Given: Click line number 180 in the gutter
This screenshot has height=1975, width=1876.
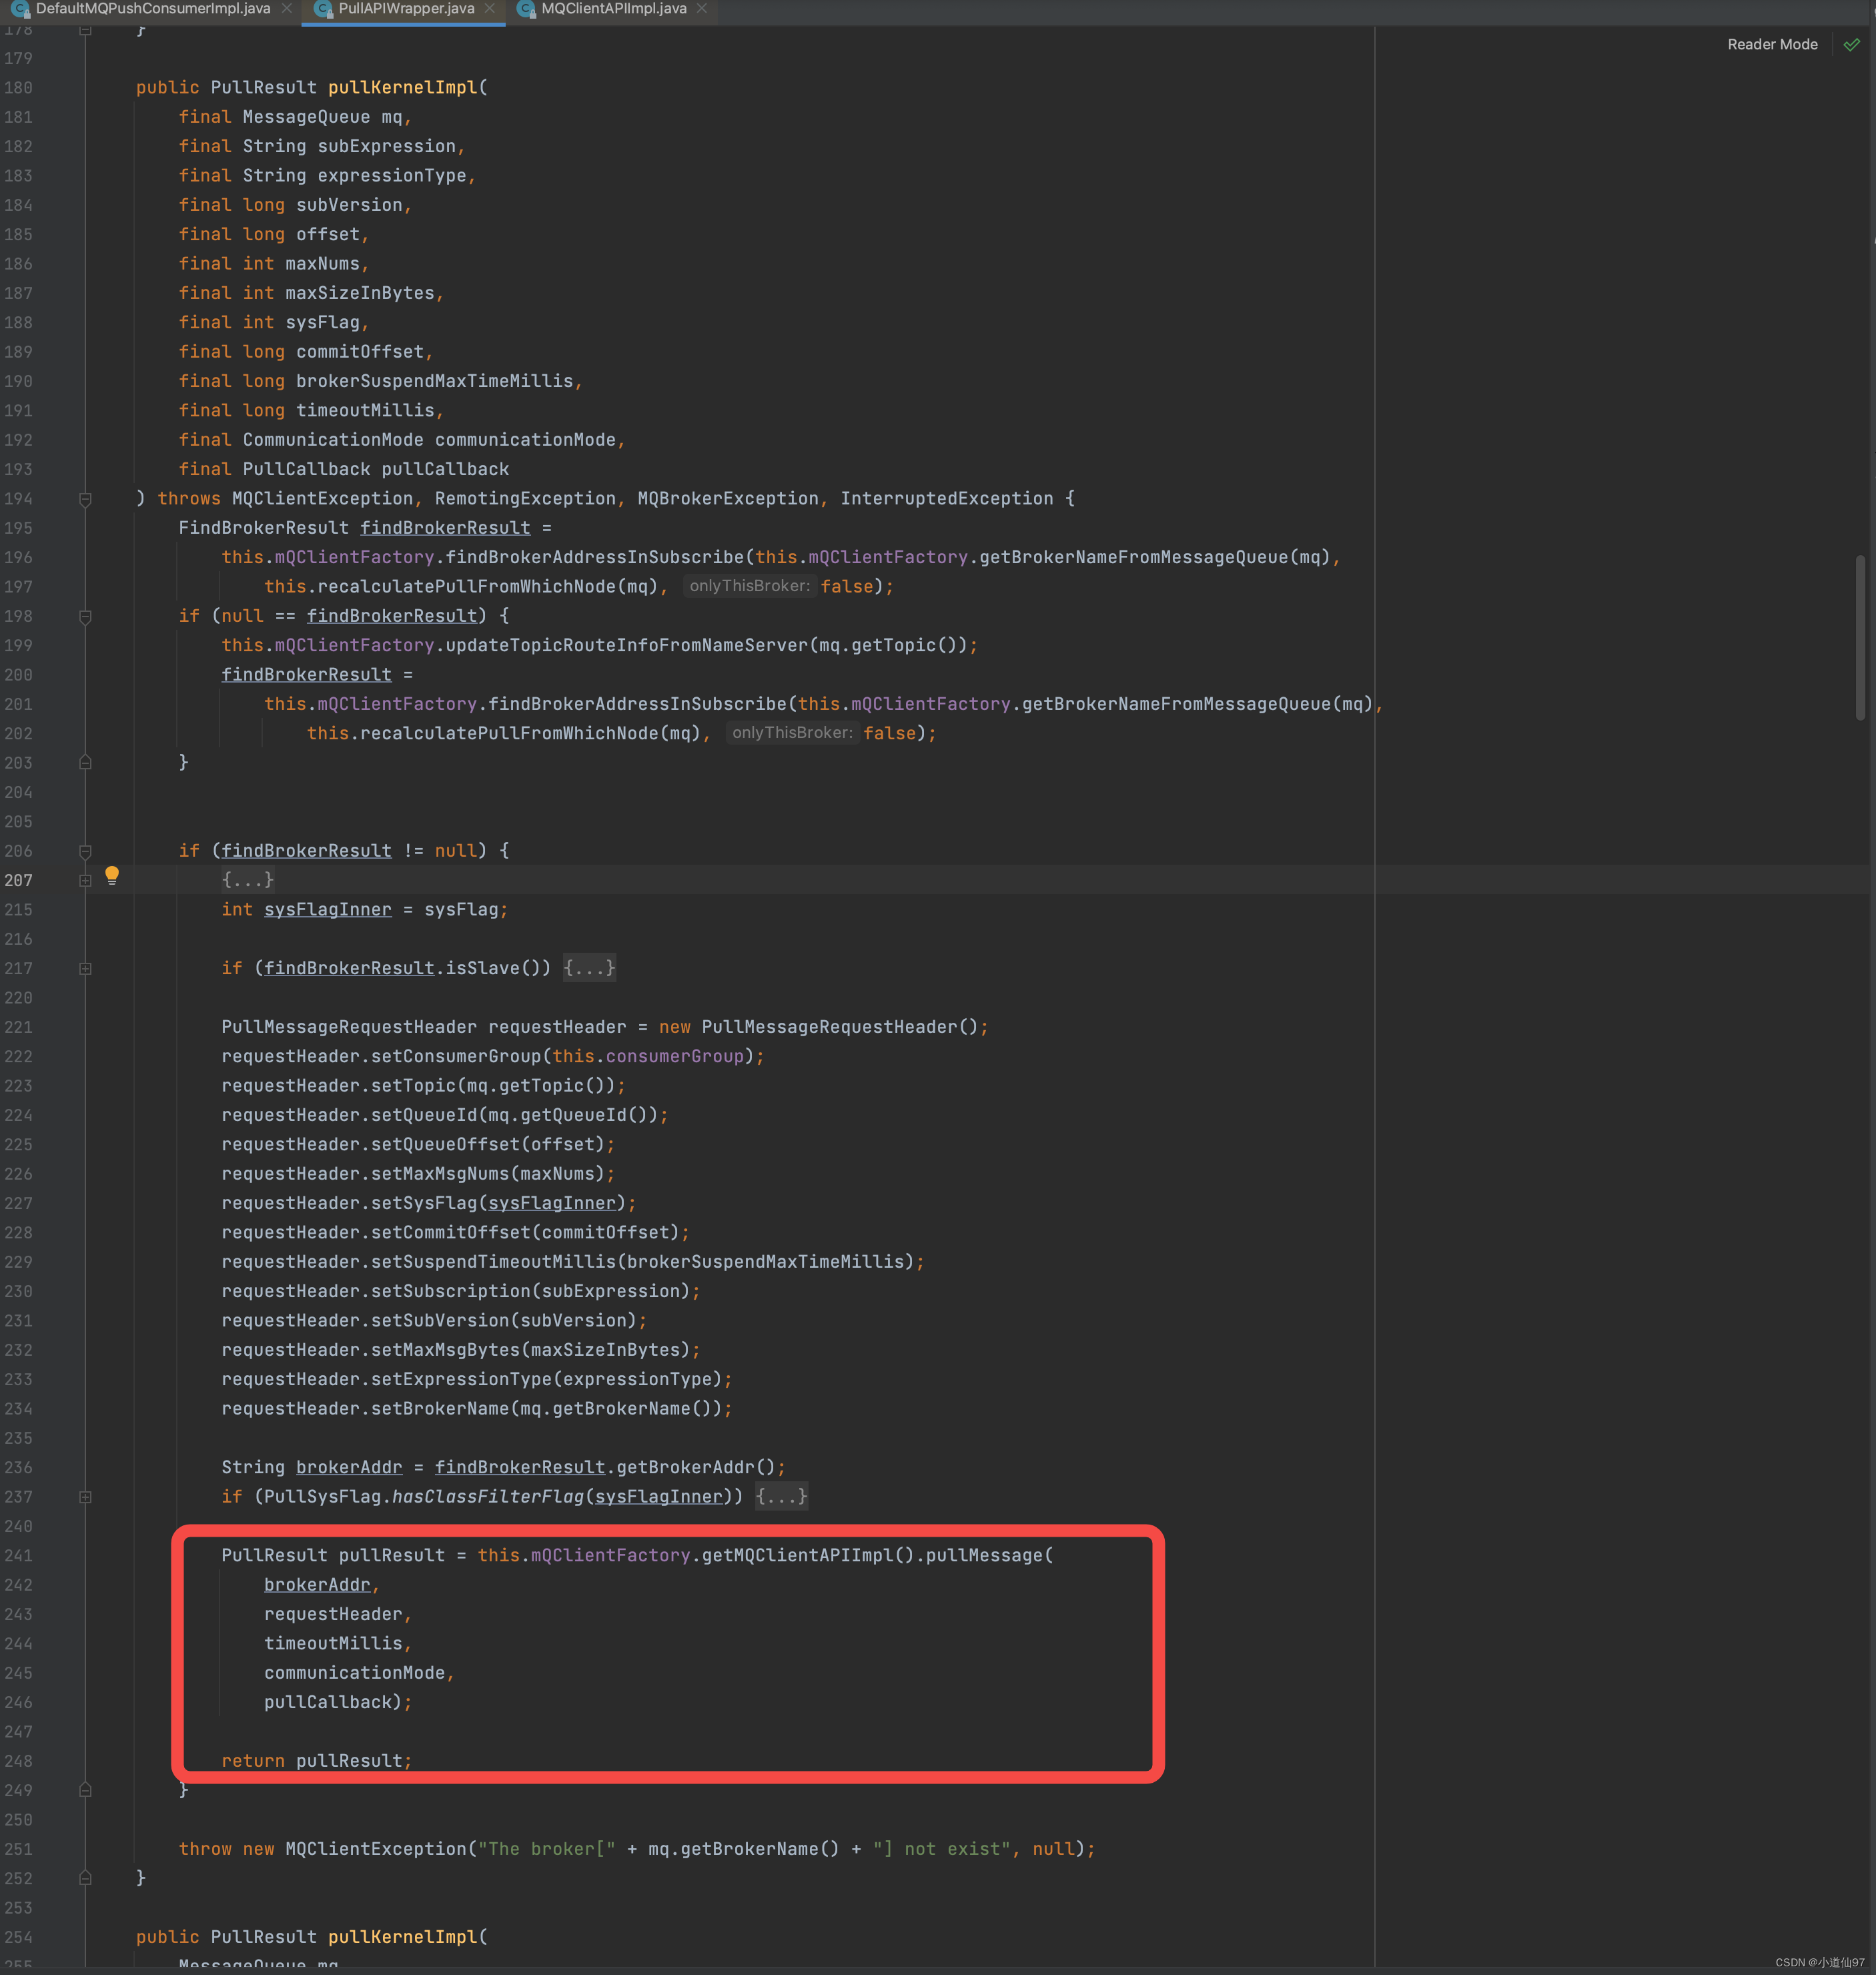Looking at the screenshot, I should click(x=18, y=88).
